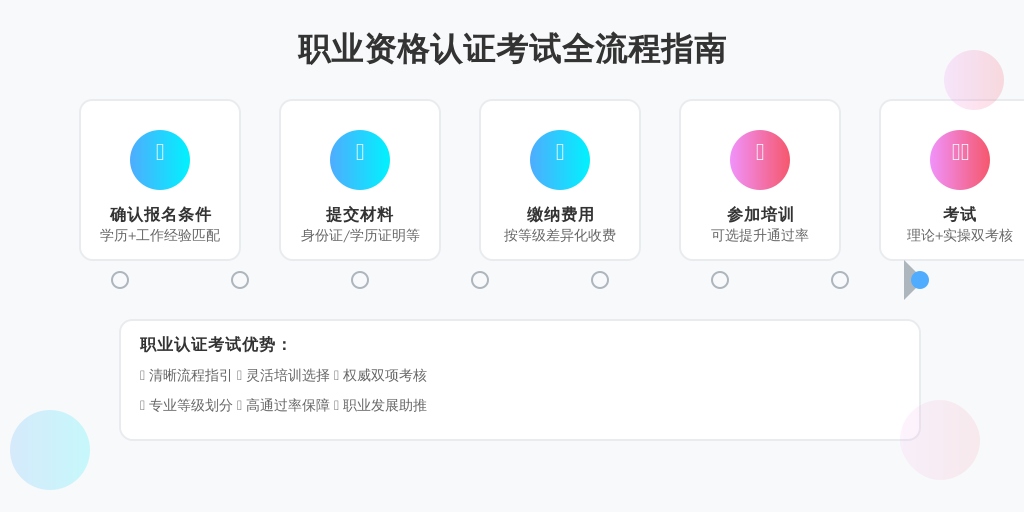Select the filled blue timeline dot
This screenshot has height=512, width=1024.
click(x=920, y=280)
